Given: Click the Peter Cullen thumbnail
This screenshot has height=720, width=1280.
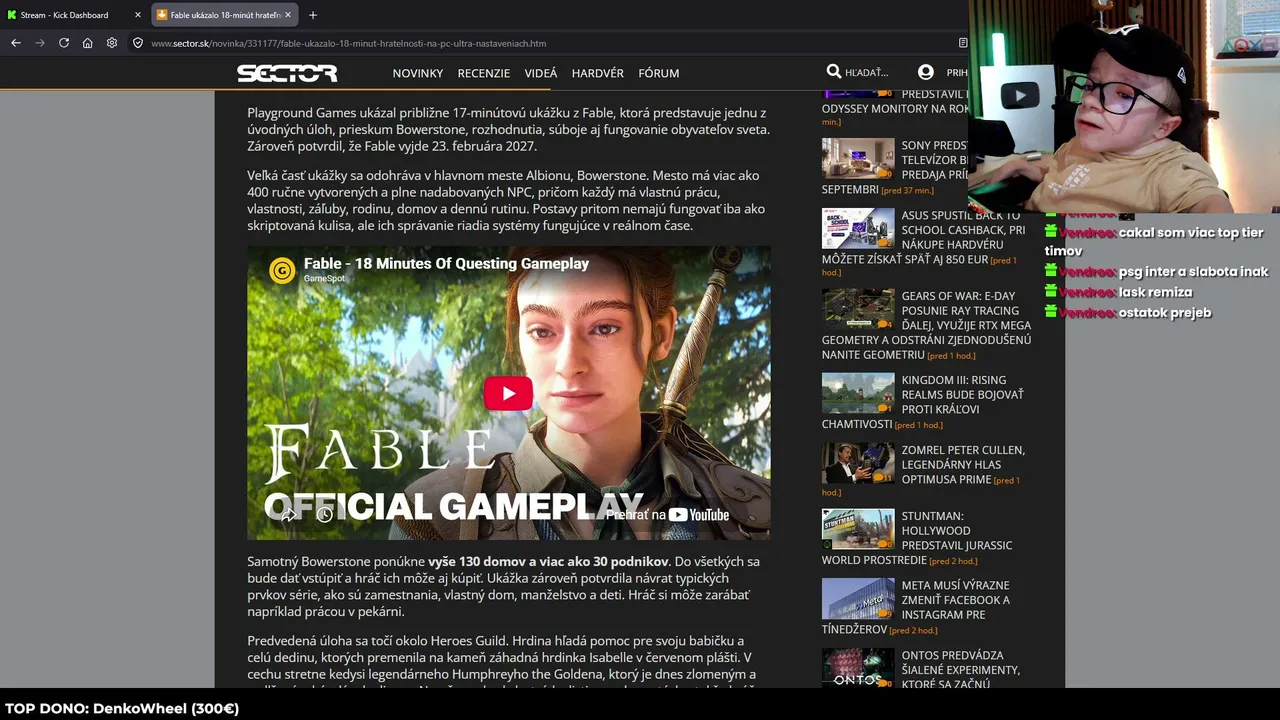Looking at the screenshot, I should click(858, 463).
